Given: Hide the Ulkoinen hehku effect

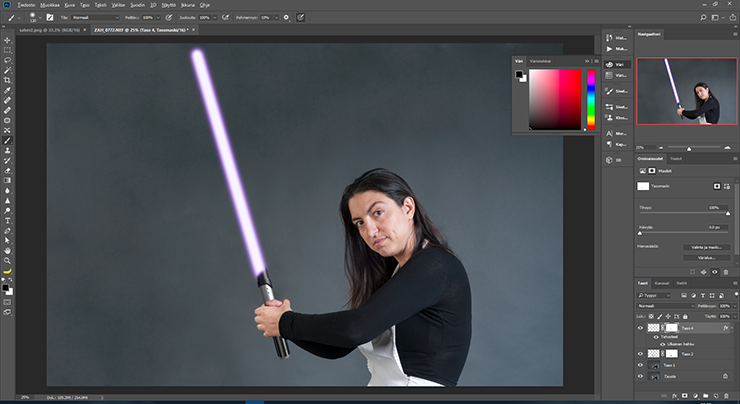Looking at the screenshot, I should point(662,344).
